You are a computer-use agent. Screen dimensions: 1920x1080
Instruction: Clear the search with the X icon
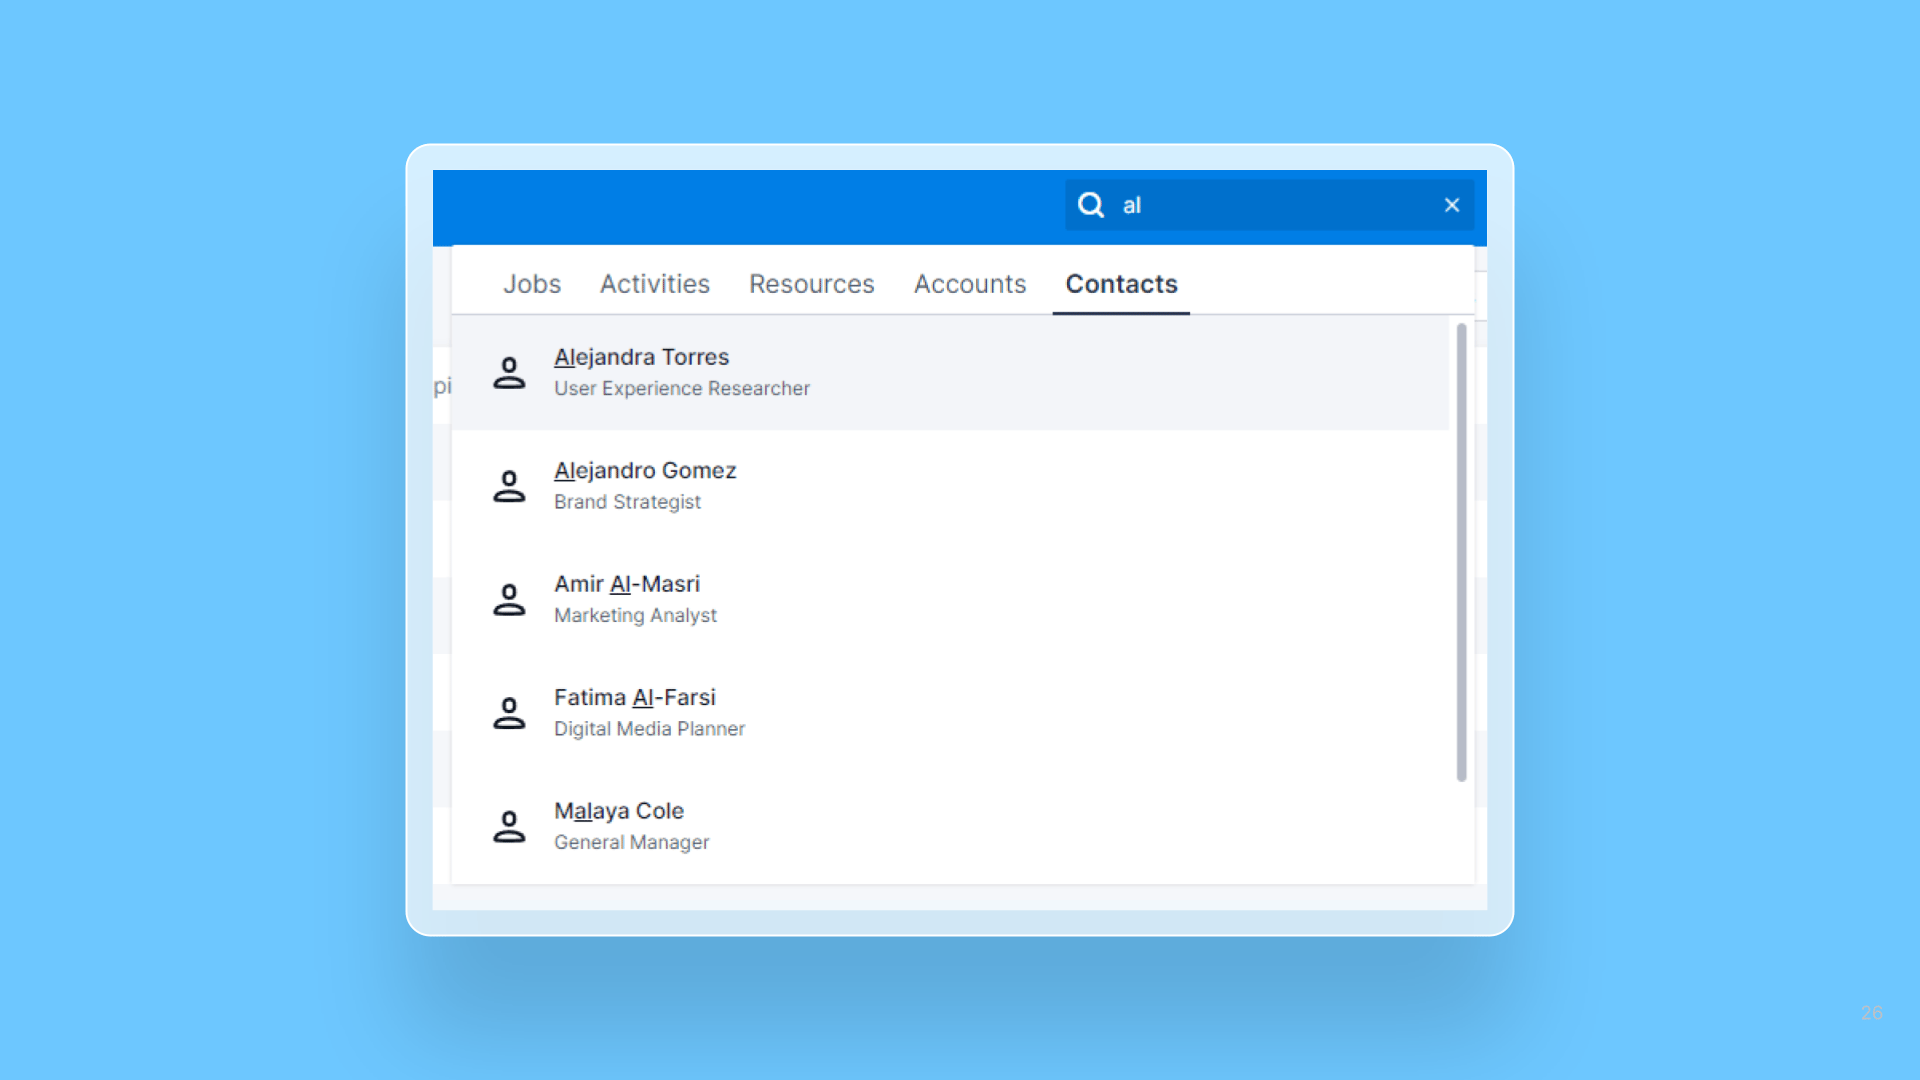(1452, 205)
